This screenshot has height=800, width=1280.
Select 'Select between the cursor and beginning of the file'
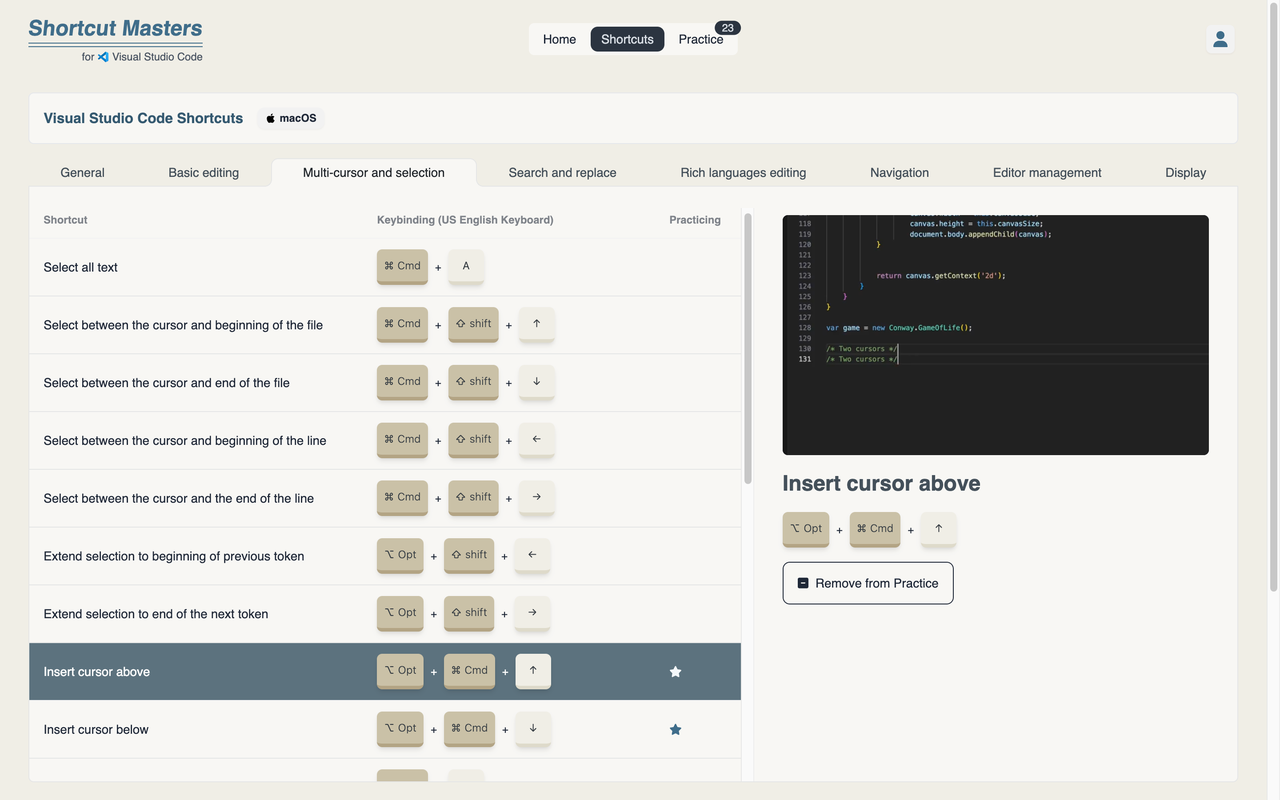coord(385,325)
